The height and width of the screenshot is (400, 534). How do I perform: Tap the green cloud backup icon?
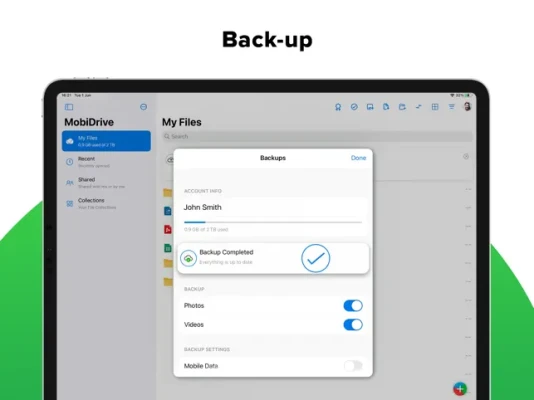coord(188,258)
